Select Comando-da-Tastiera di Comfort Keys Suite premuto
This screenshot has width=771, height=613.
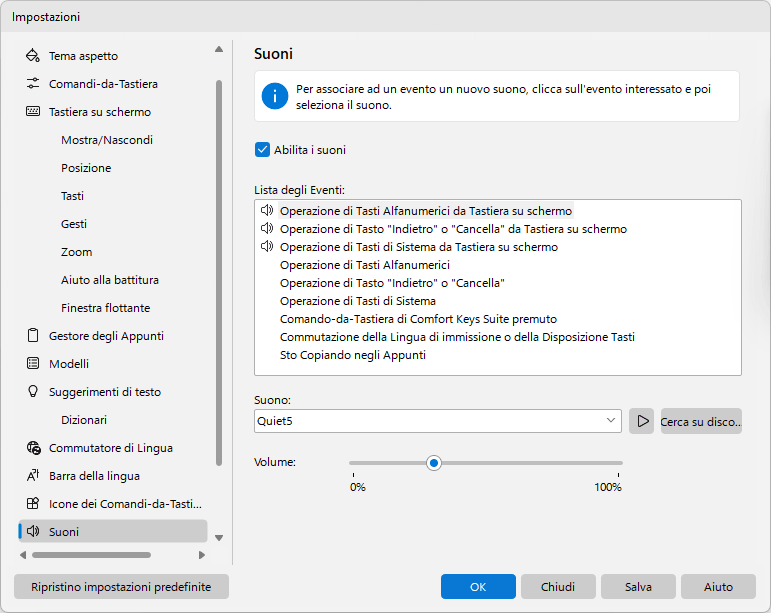pyautogui.click(x=418, y=319)
